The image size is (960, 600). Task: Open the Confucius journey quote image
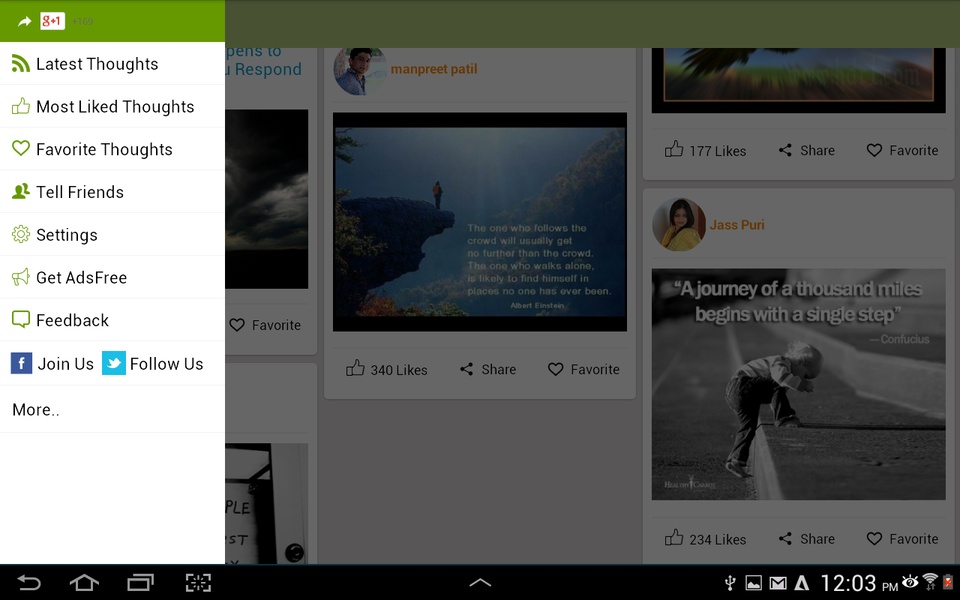(x=798, y=384)
